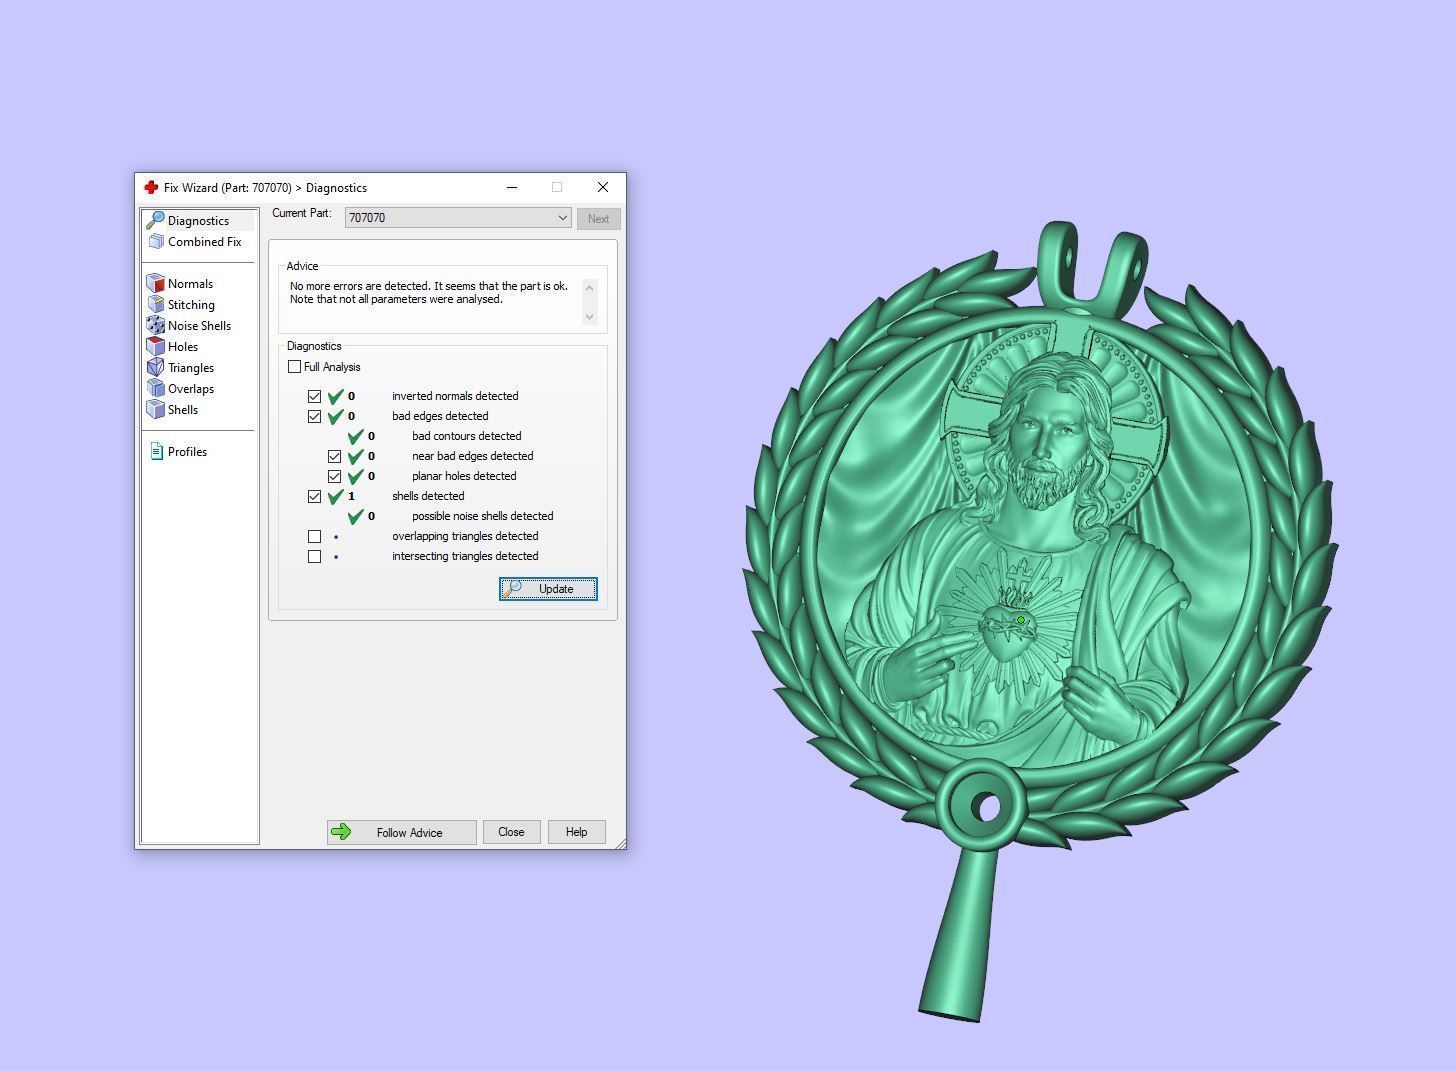Click the red cross Fix Wizard title icon
Screen dimensions: 1456x1071
[151, 187]
